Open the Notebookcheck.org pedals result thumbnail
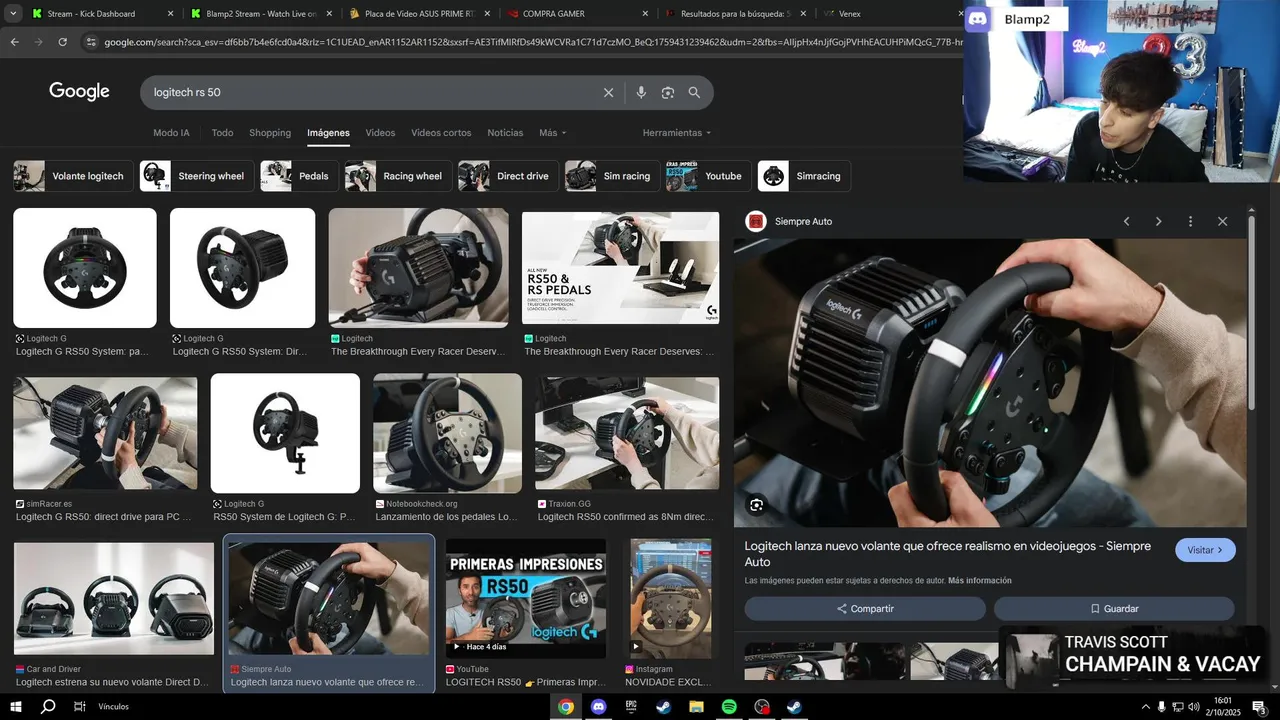 (x=447, y=434)
